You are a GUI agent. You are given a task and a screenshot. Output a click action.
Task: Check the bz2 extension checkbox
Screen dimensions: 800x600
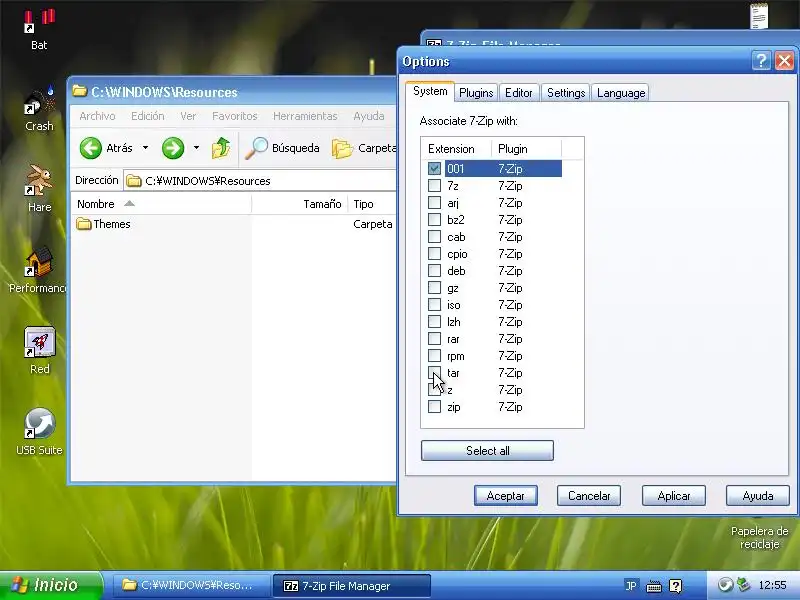pyautogui.click(x=434, y=219)
